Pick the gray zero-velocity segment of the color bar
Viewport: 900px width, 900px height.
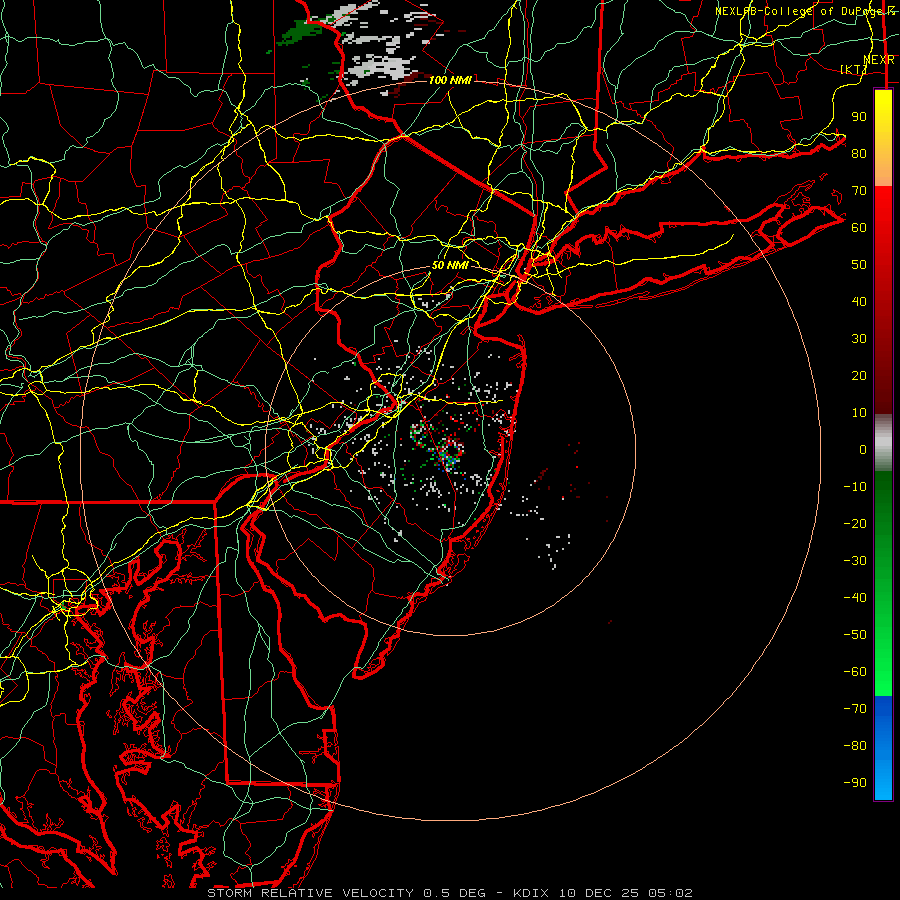(883, 443)
